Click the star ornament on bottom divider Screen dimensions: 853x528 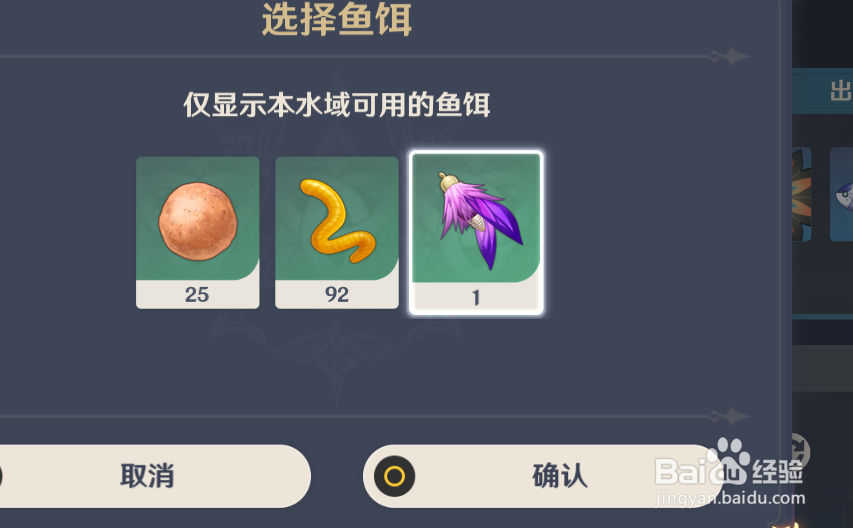pyautogui.click(x=730, y=417)
